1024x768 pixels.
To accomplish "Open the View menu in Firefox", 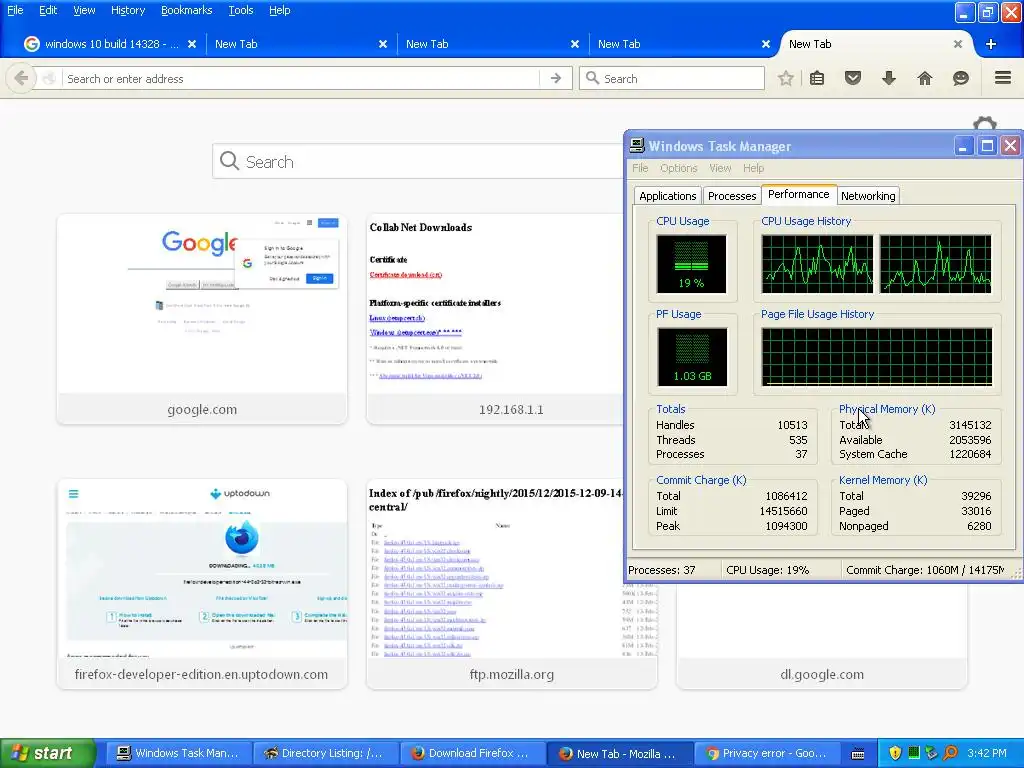I will [x=84, y=10].
